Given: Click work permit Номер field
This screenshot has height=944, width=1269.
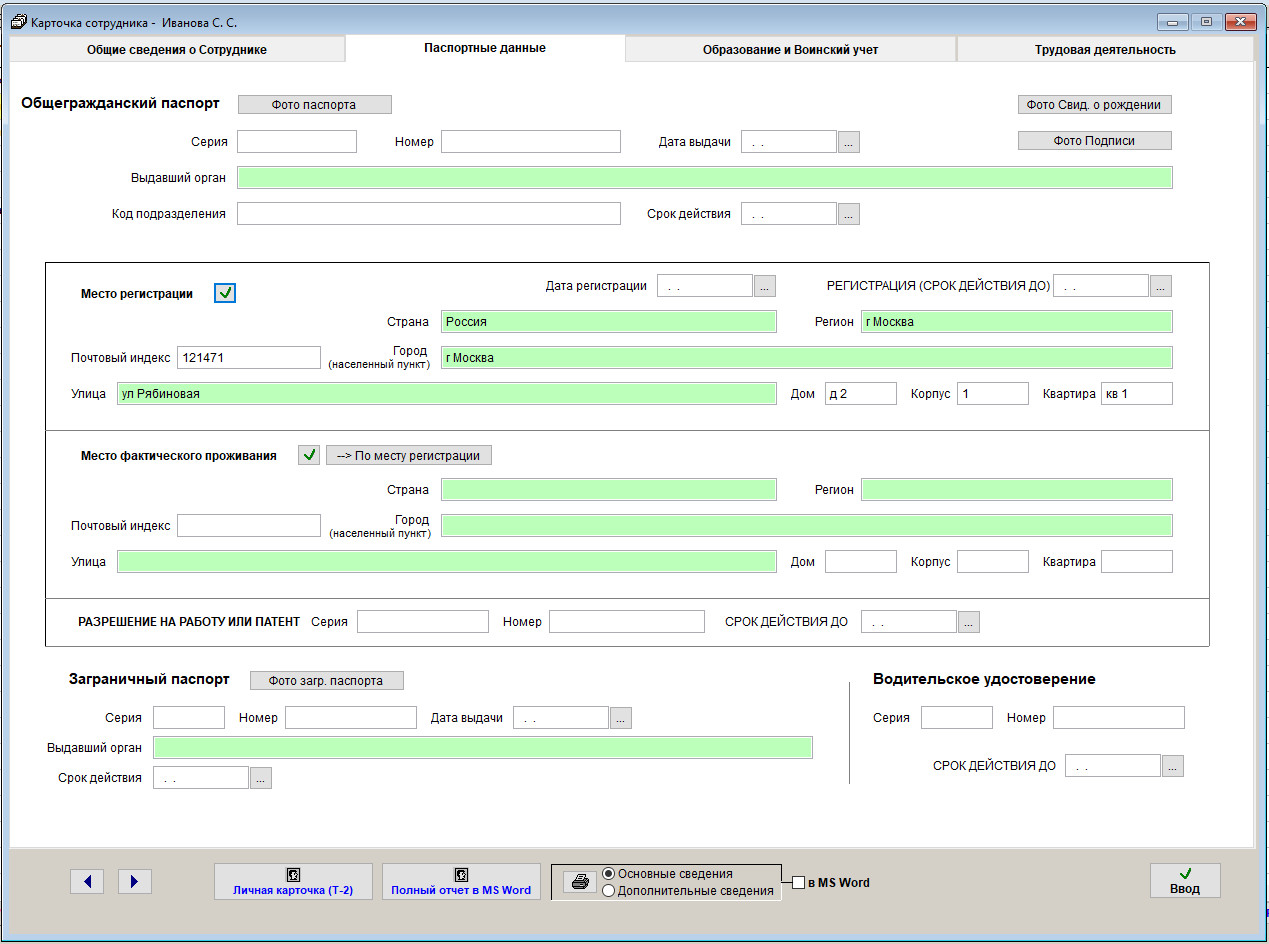Looking at the screenshot, I should tap(627, 621).
